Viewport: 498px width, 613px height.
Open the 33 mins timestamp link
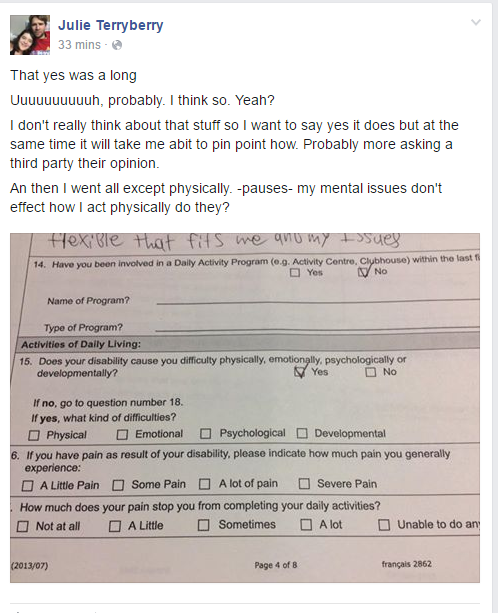(x=79, y=45)
